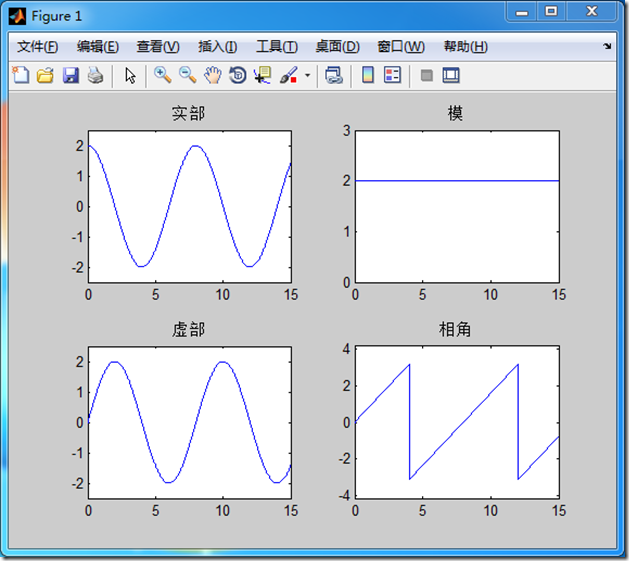The height and width of the screenshot is (561, 629).
Task: Open the 桌面(D) menu
Action: point(337,47)
